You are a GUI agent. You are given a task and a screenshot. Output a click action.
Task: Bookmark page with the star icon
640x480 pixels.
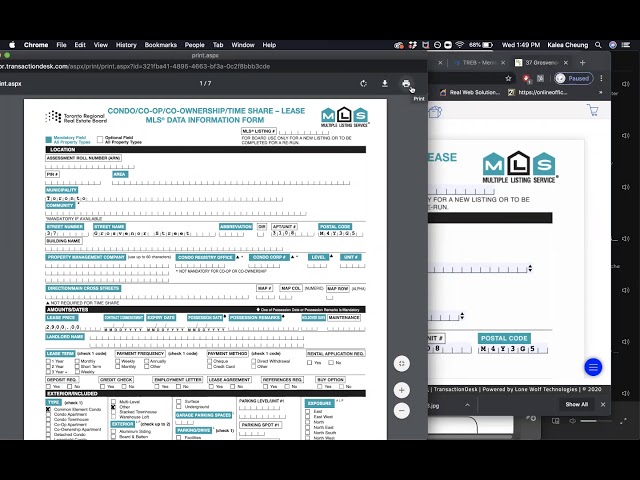tap(508, 78)
